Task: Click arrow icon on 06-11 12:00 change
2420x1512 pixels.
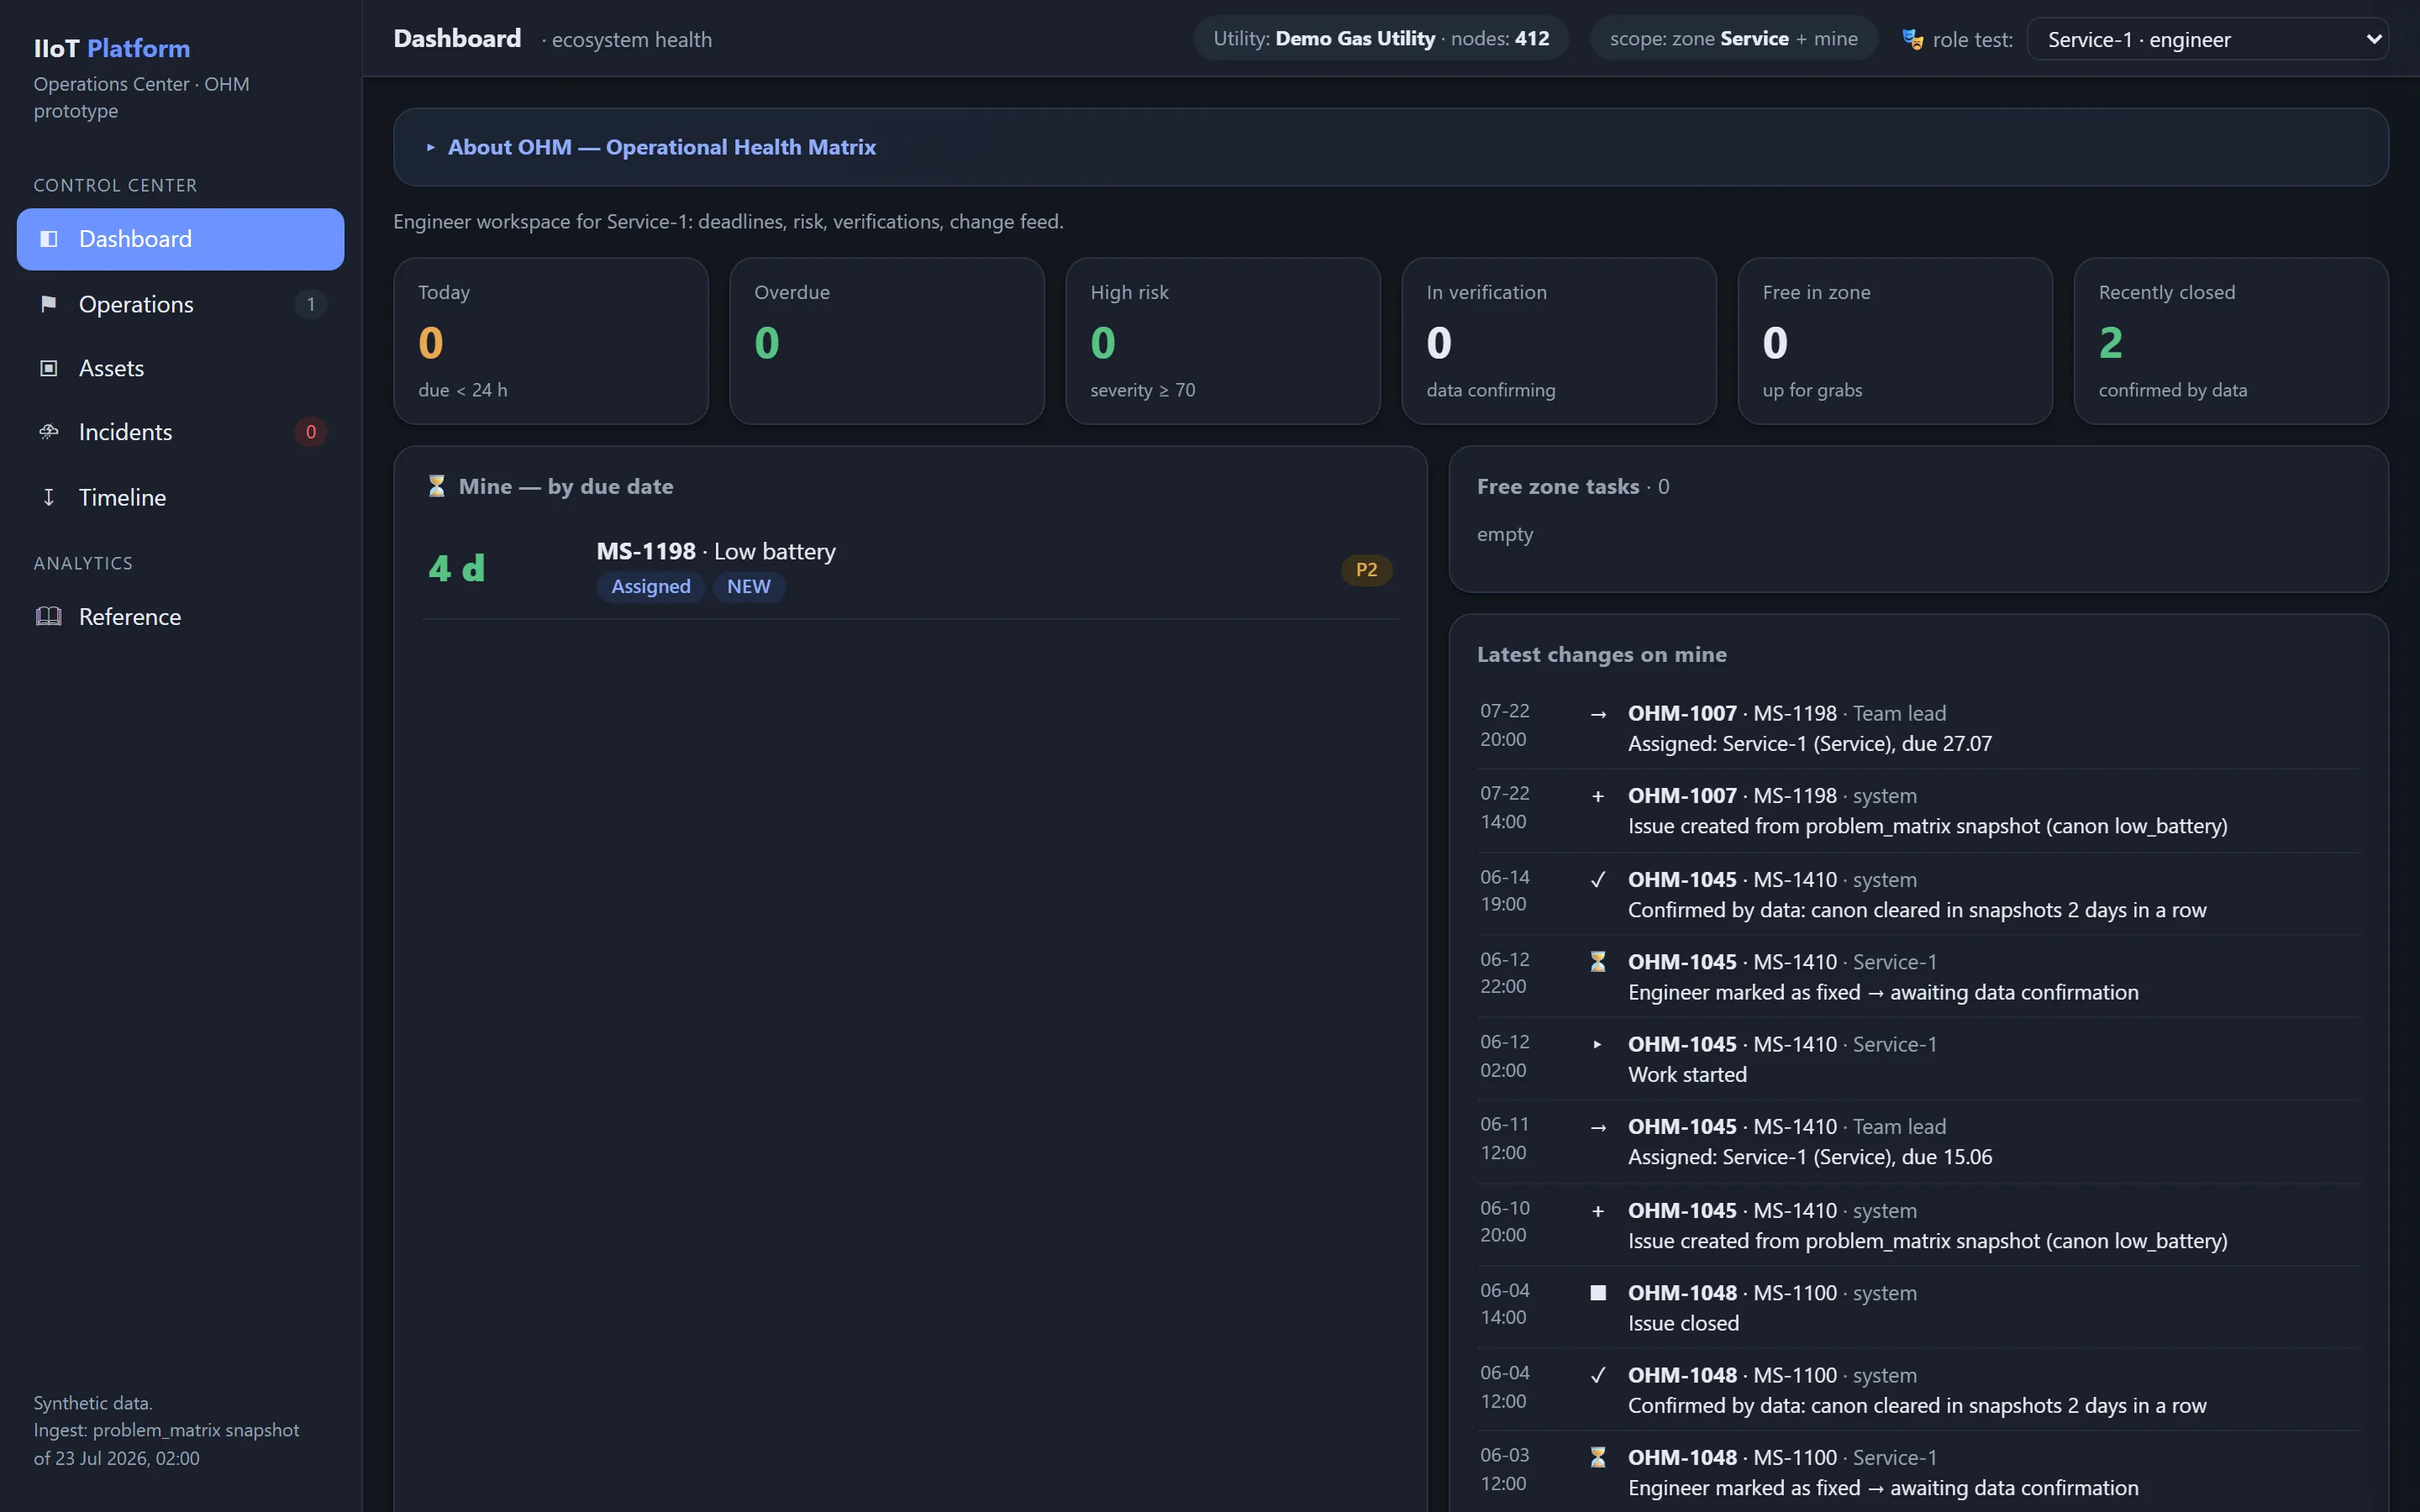Action: click(1598, 1127)
